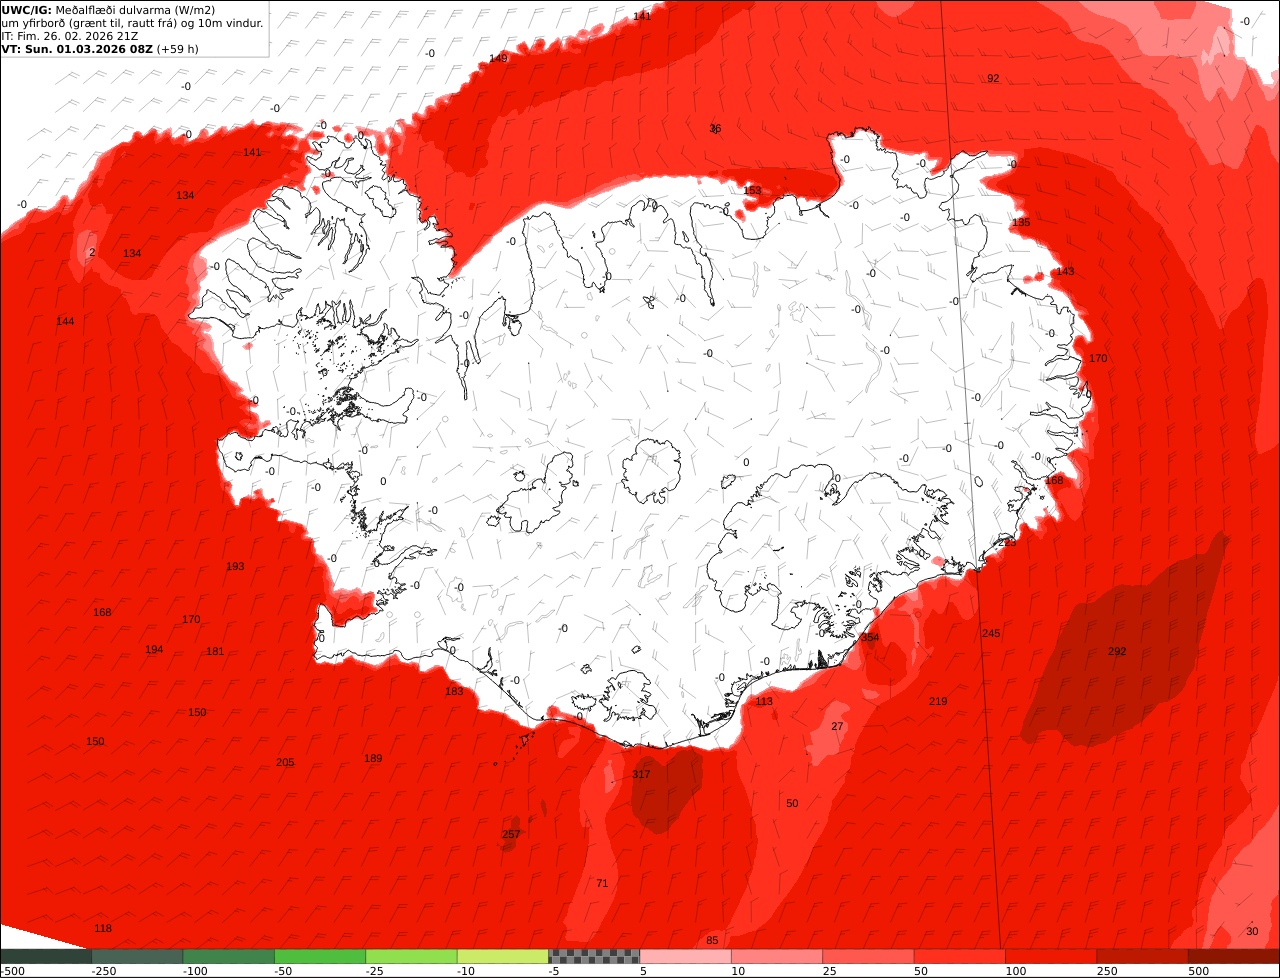Select the value 118 at the bottom left

103,928
